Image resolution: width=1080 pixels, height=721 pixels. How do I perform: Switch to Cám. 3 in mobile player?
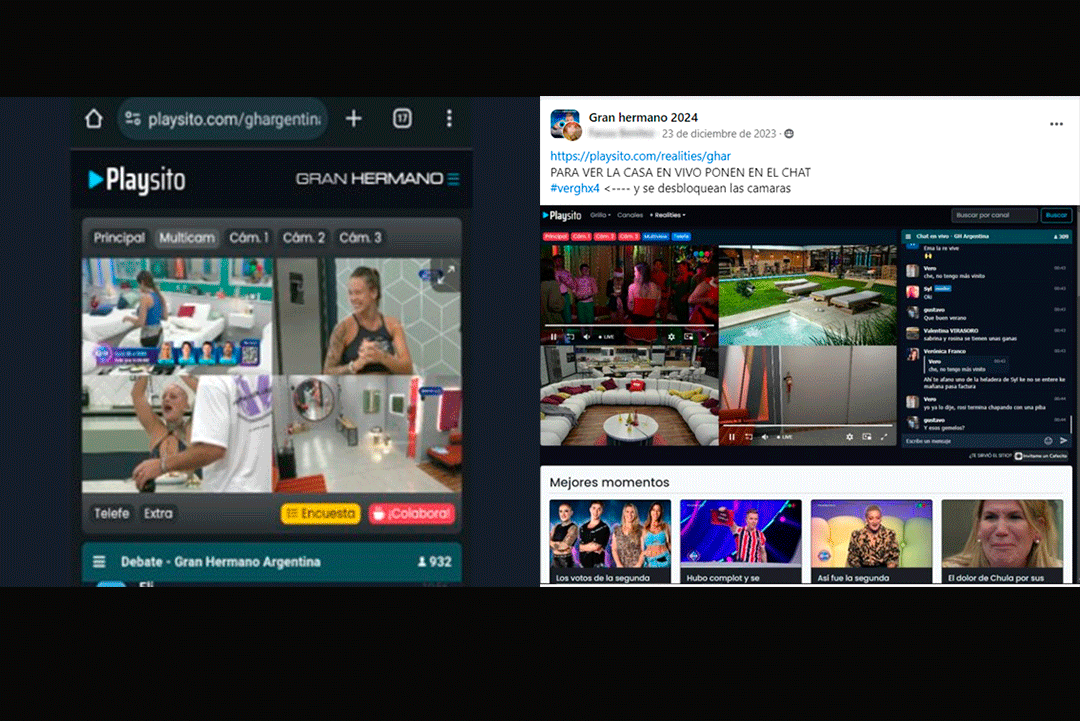pos(360,238)
